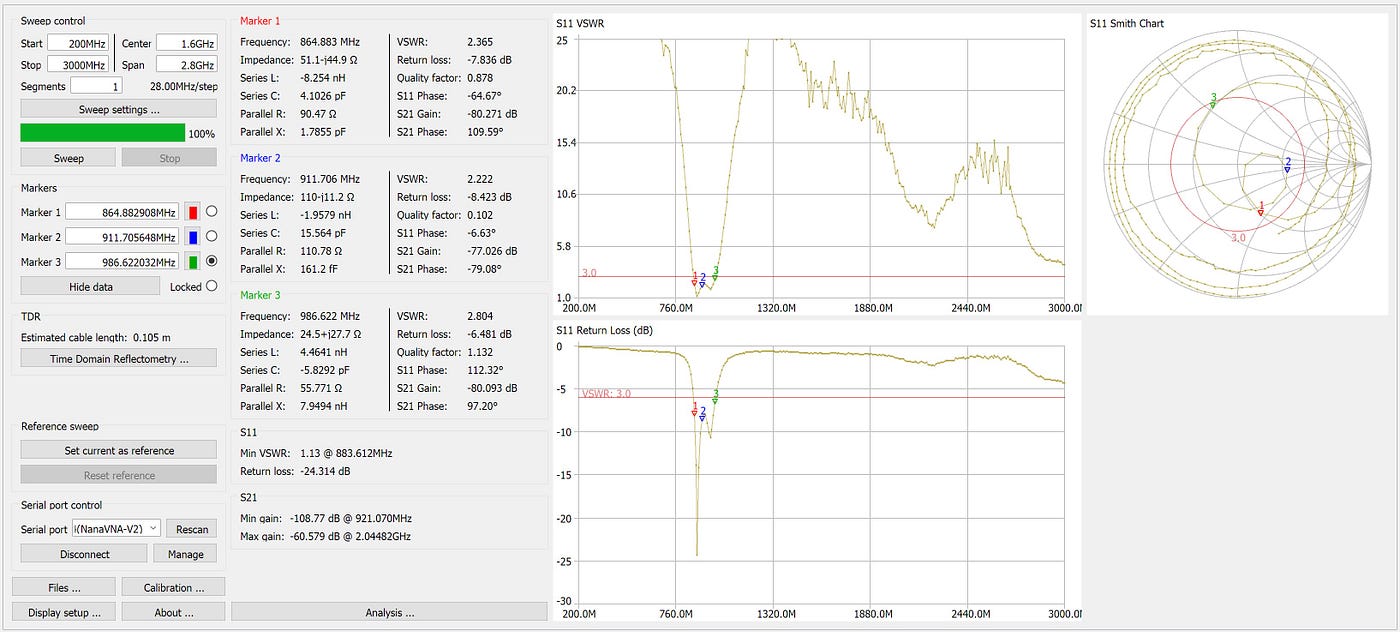Click marker 3 on Return Loss chart

(x=715, y=396)
